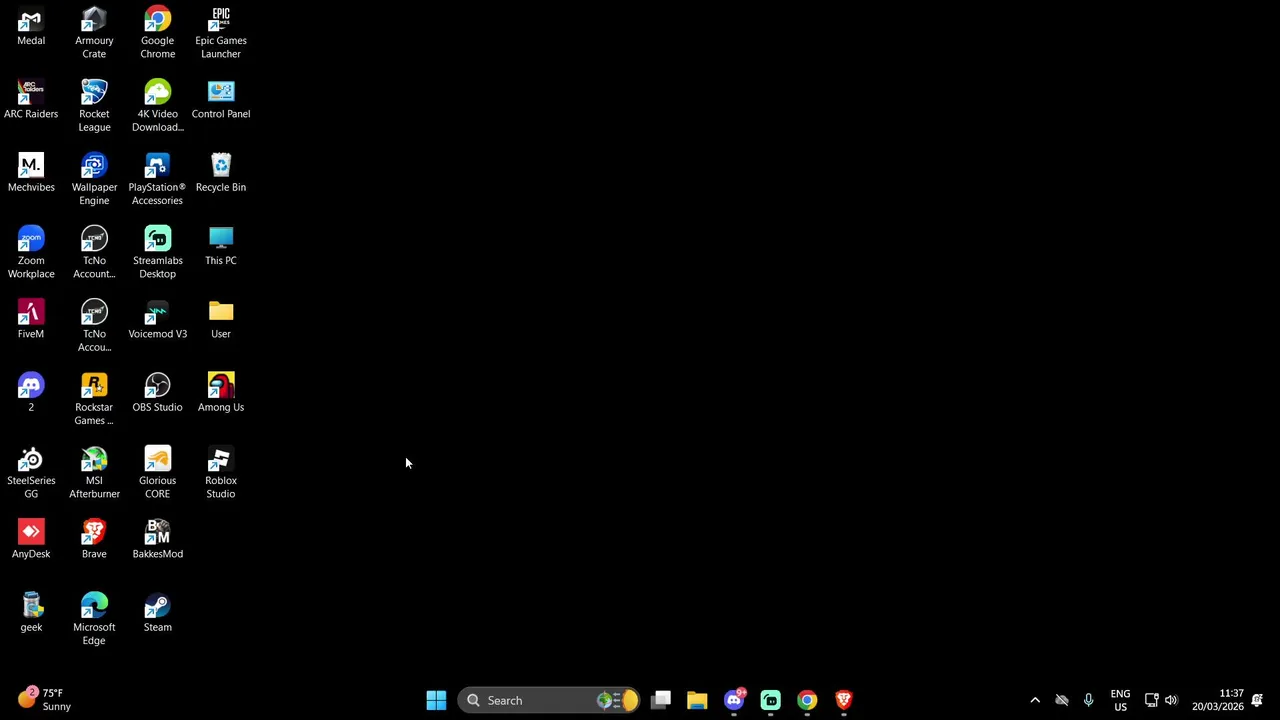Select Rockstar Games Launcher icon
The height and width of the screenshot is (720, 1280).
94,400
